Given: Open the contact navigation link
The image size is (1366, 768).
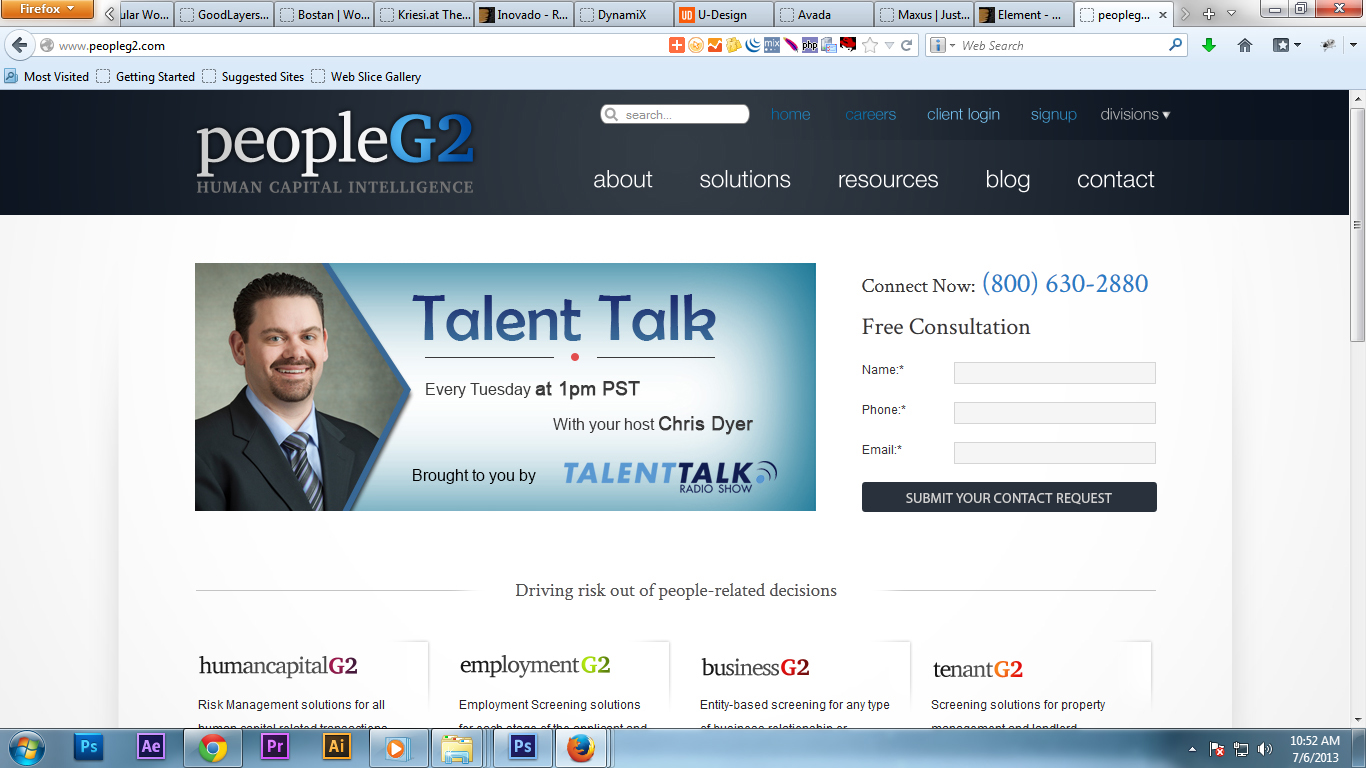Looking at the screenshot, I should [1116, 180].
